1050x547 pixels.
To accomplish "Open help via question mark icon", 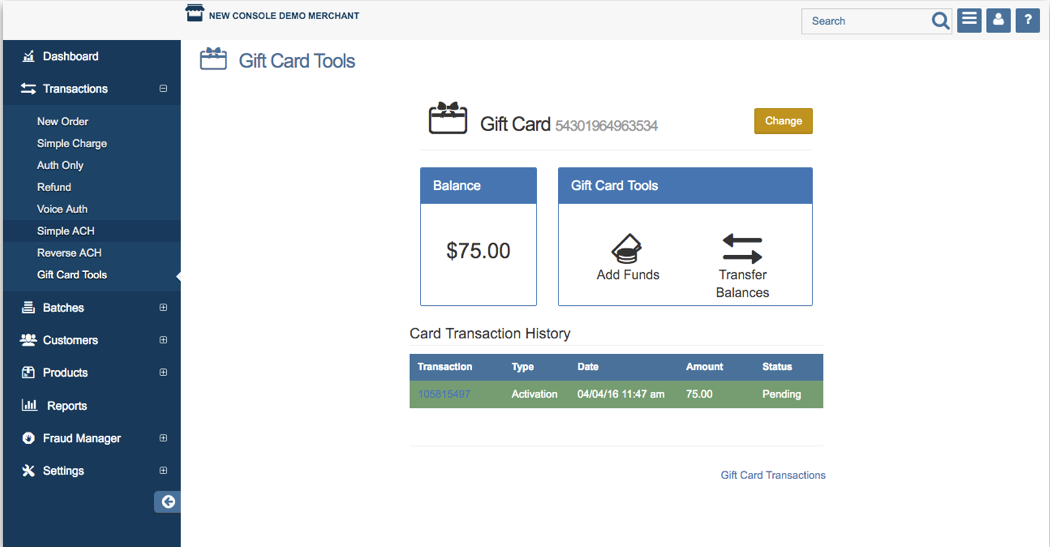I will (1027, 20).
